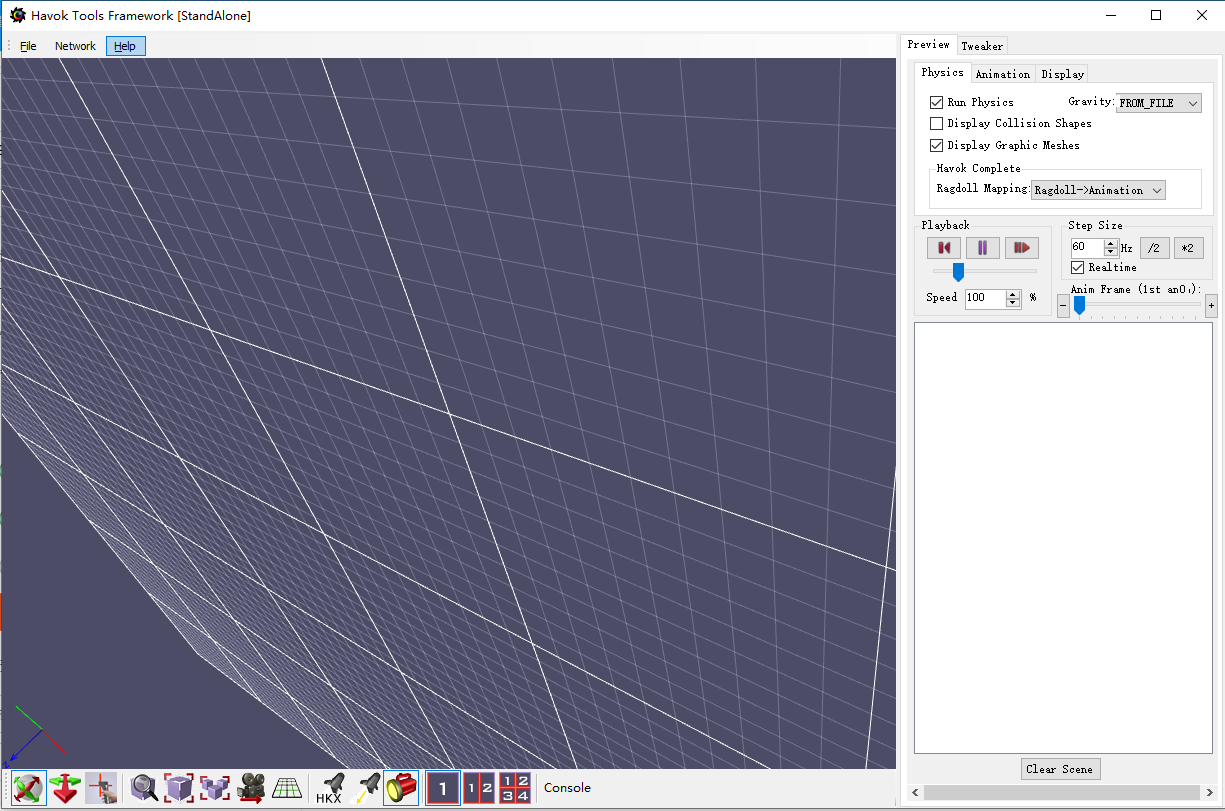Select the orbit camera navigation tool
1225x811 pixels.
[29, 788]
